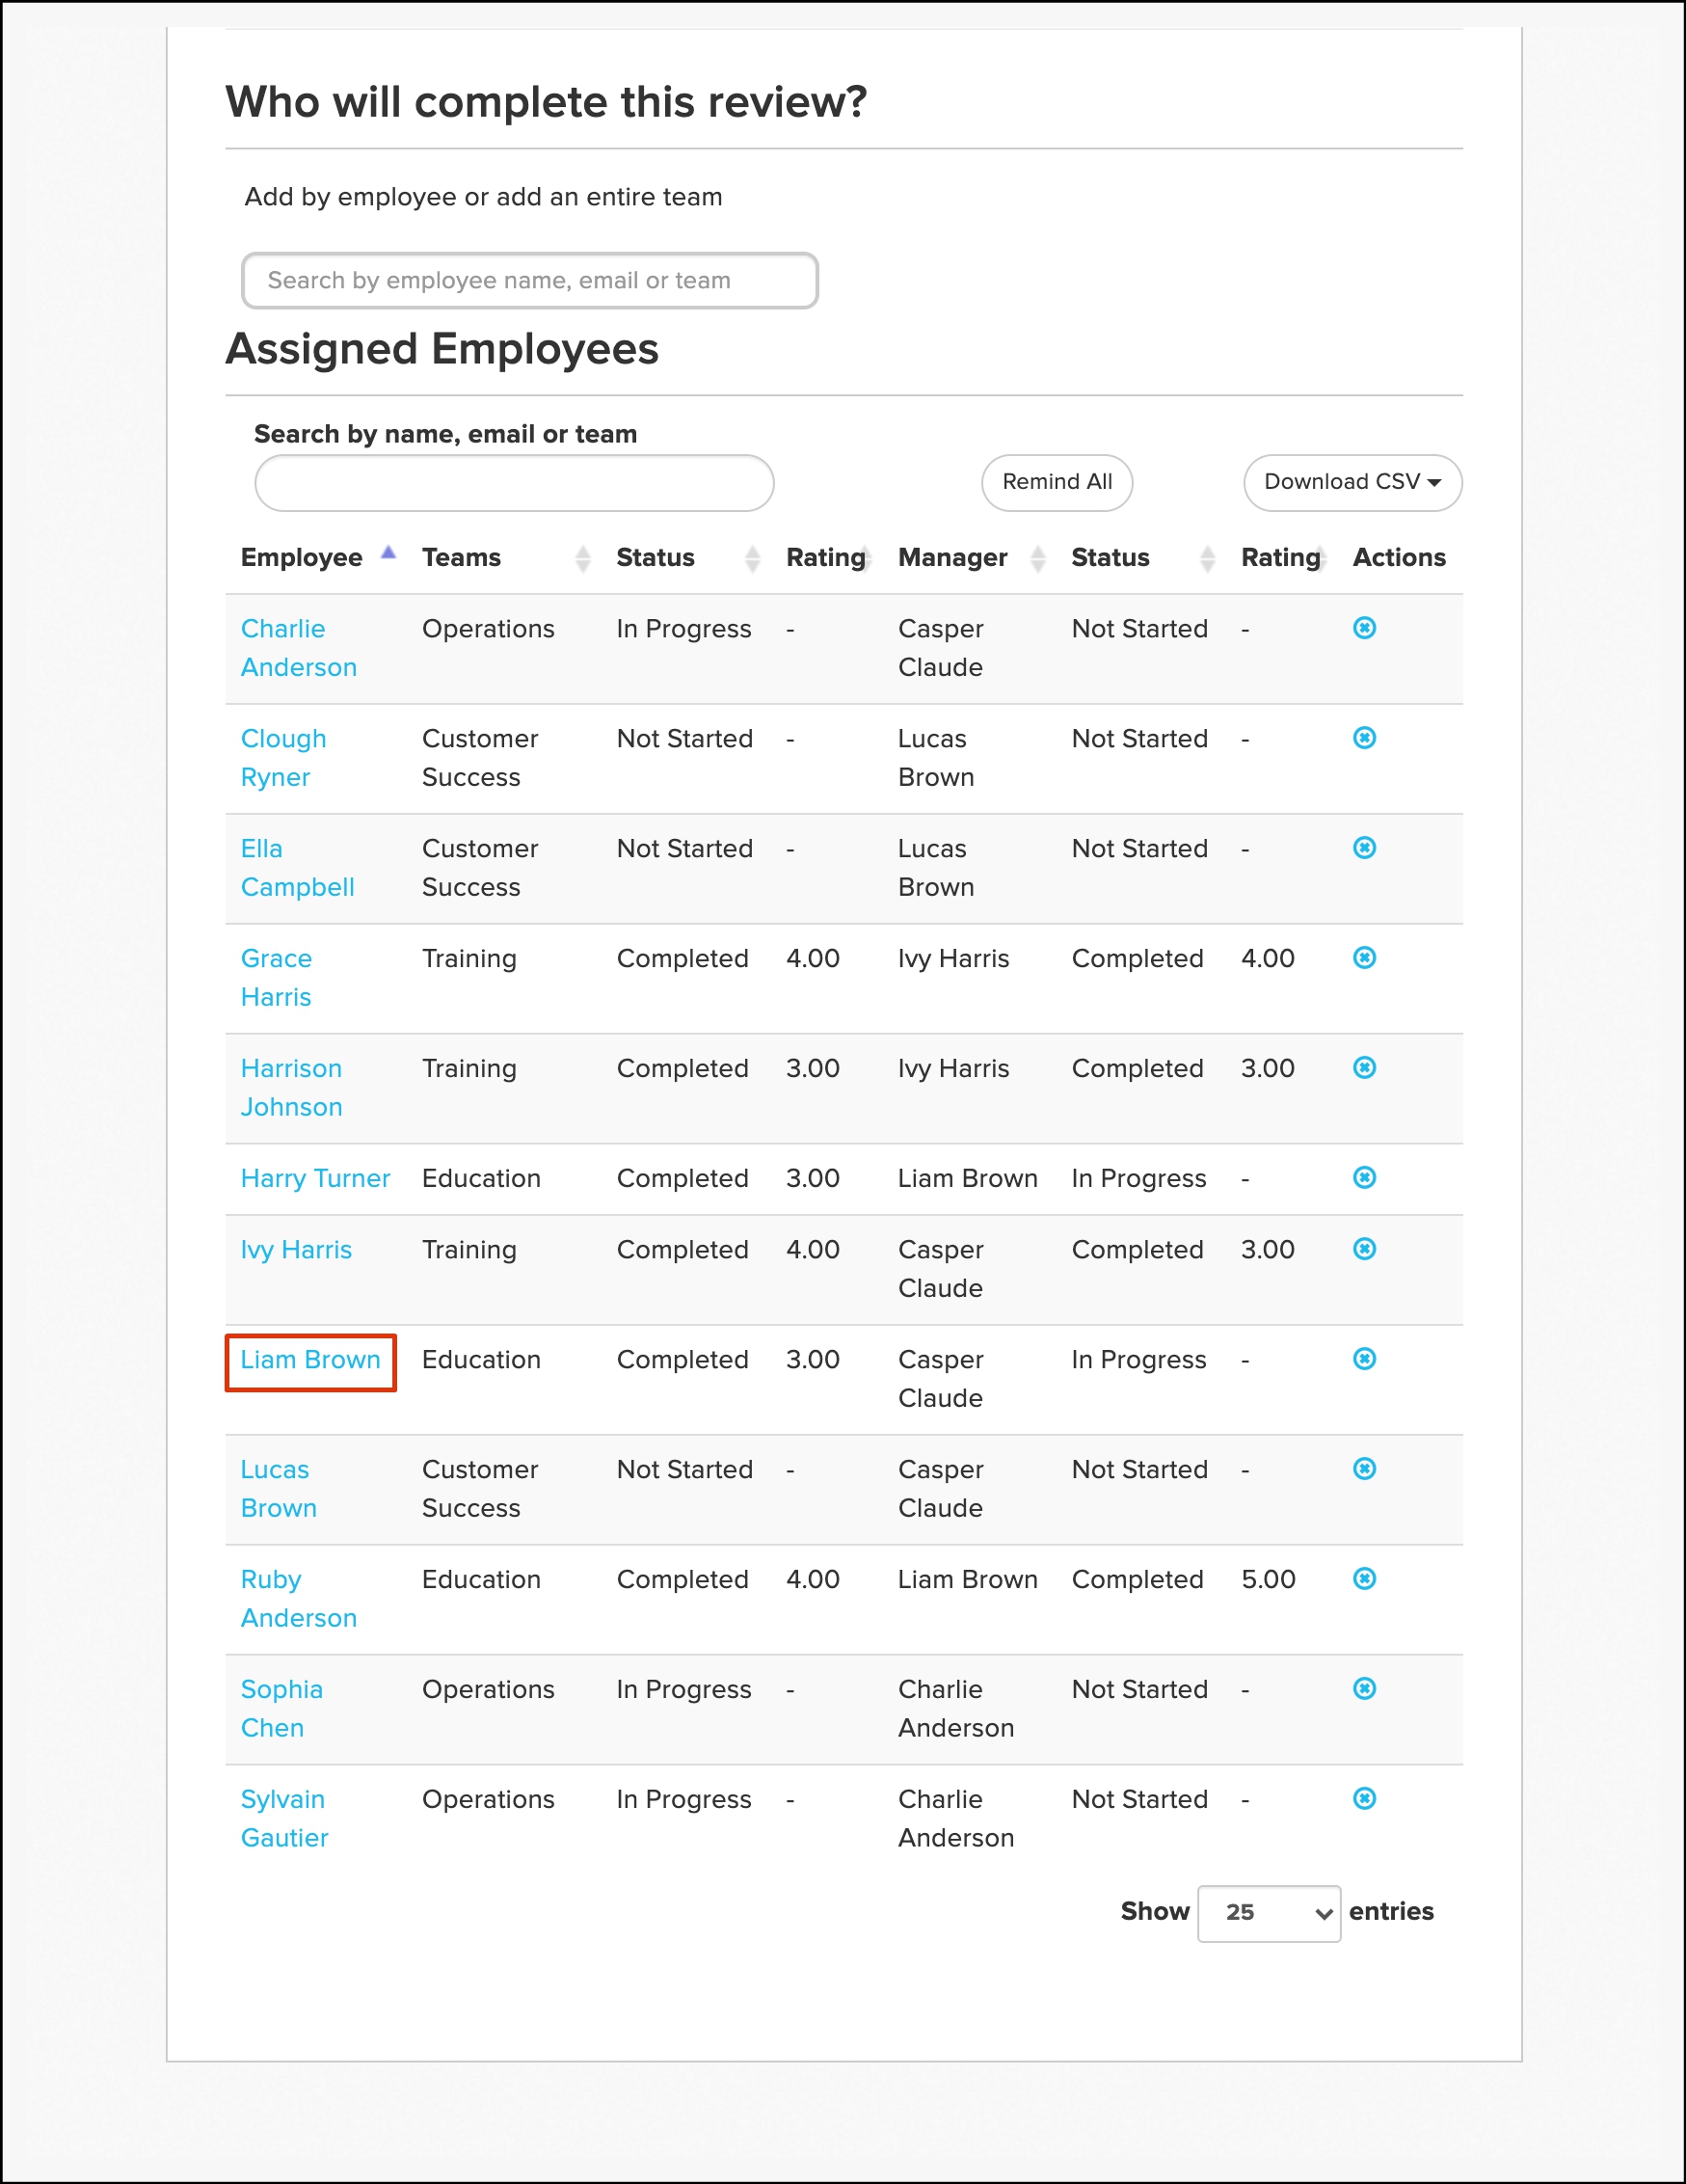Click the Remind All button

click(x=1057, y=483)
